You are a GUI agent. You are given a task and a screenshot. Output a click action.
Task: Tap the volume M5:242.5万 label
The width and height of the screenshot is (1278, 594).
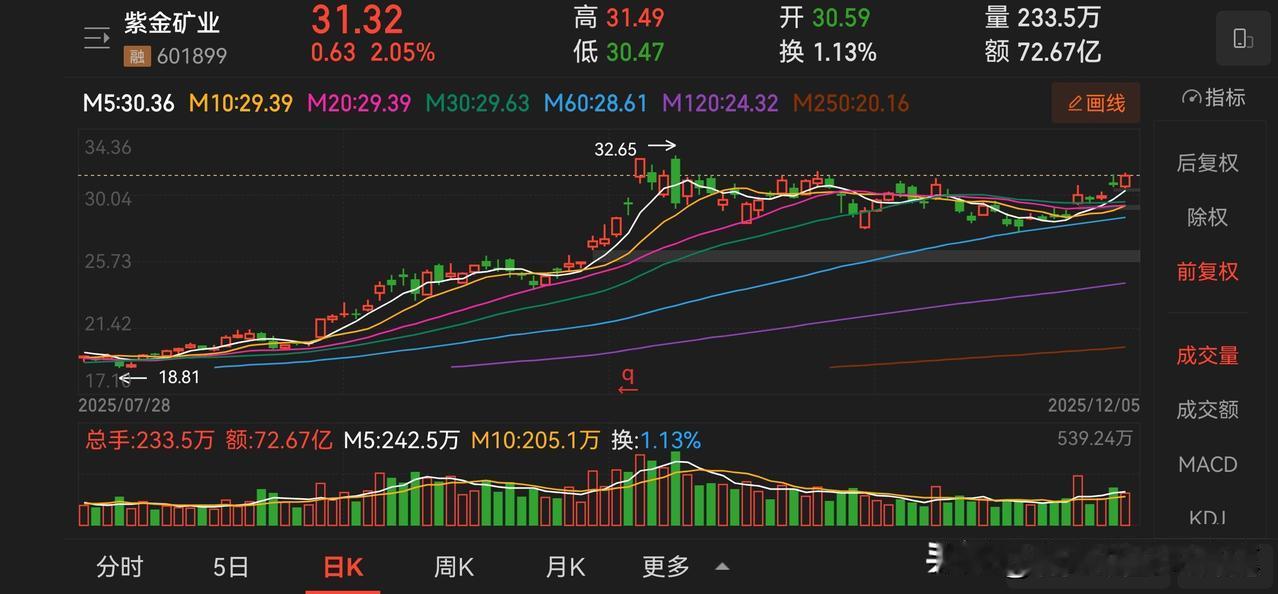tap(402, 440)
